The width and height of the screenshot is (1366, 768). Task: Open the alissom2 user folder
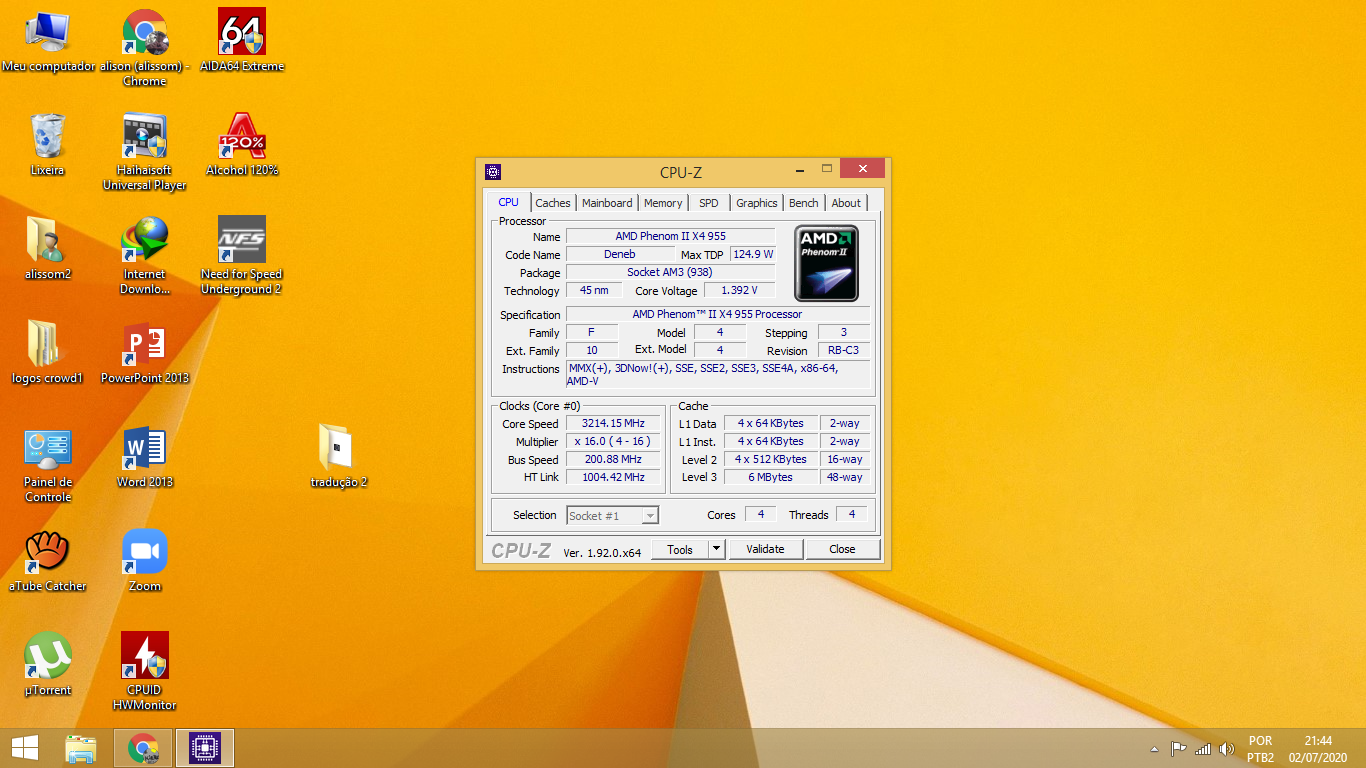pyautogui.click(x=48, y=250)
